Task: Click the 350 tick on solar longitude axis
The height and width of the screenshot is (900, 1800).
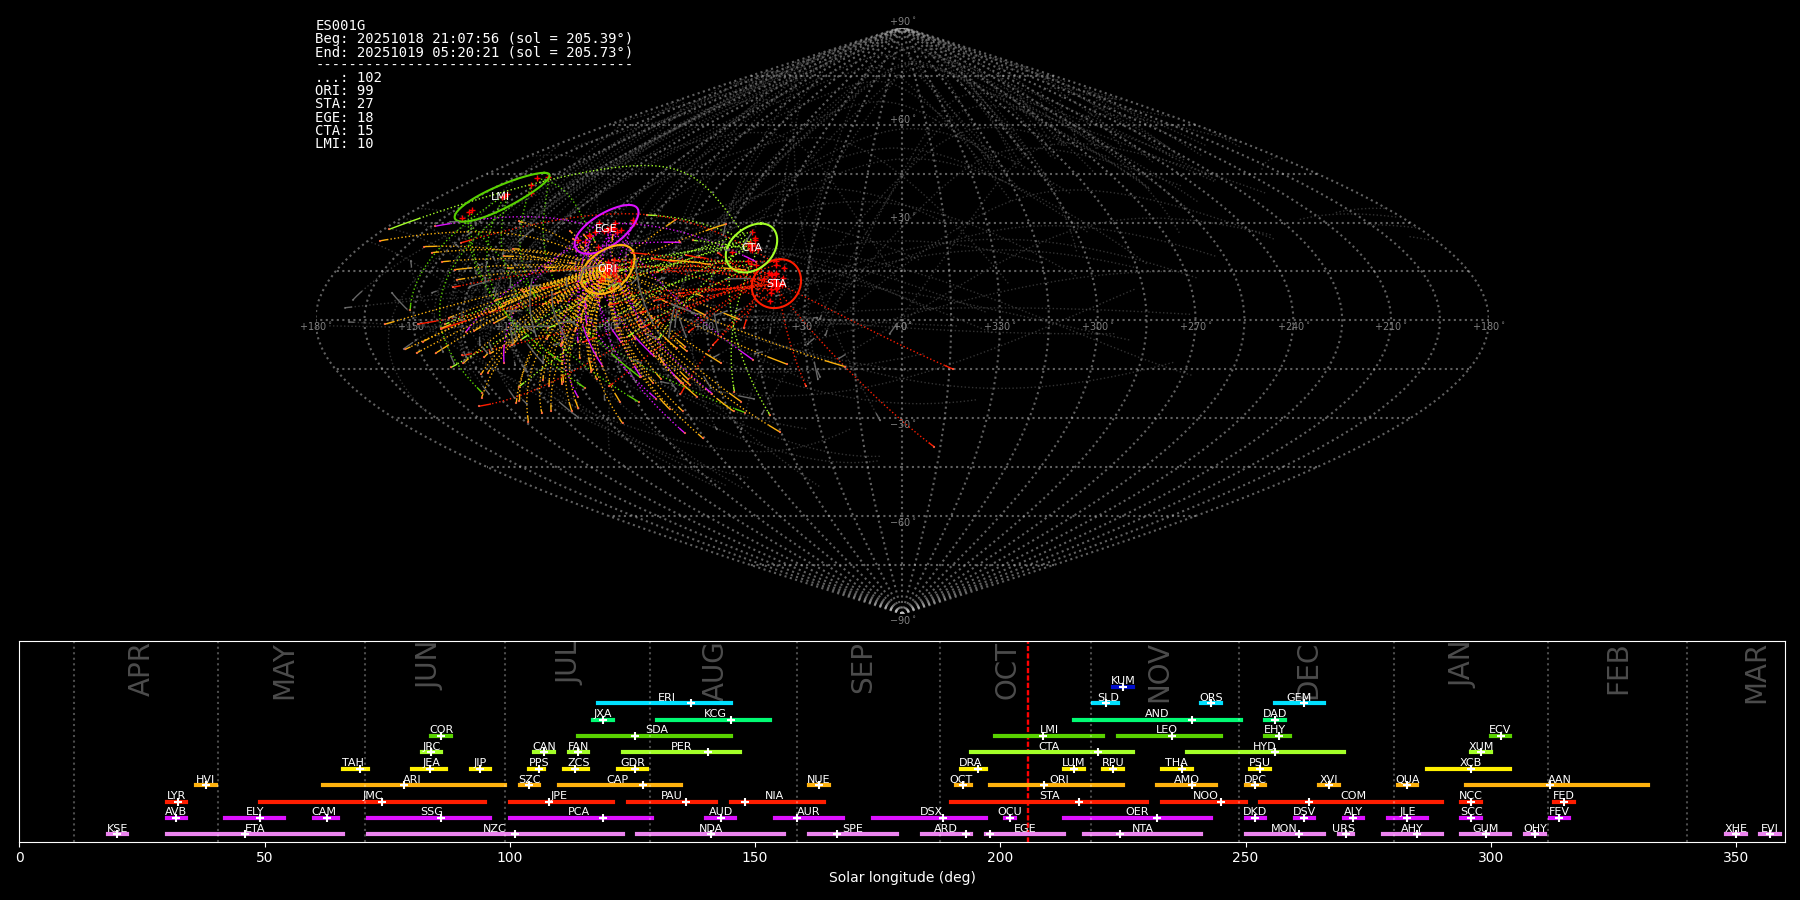Action: pyautogui.click(x=1735, y=857)
